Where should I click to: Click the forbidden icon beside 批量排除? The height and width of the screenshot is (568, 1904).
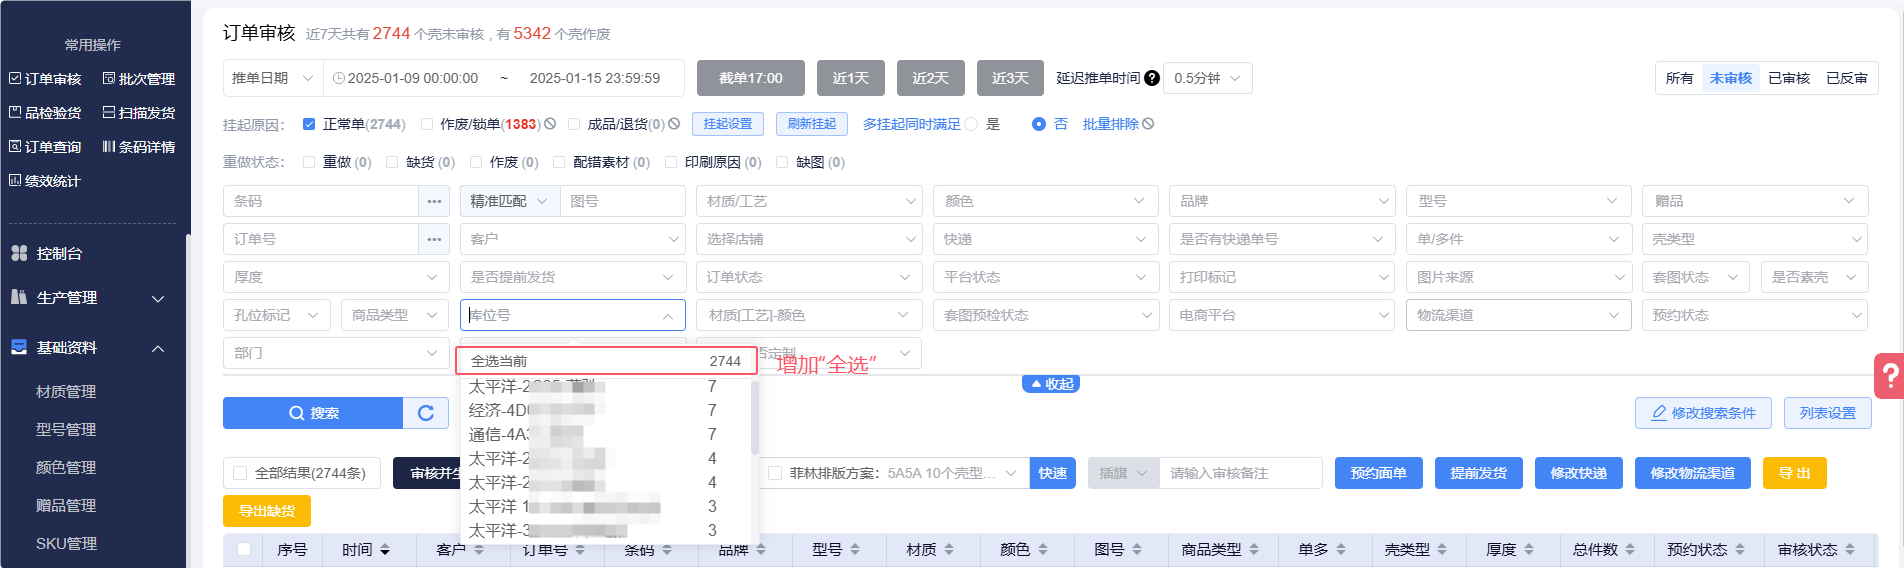(1148, 124)
